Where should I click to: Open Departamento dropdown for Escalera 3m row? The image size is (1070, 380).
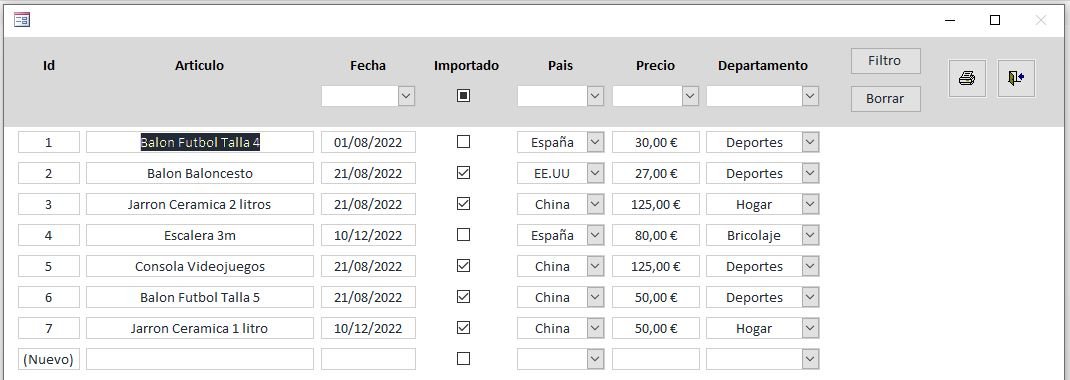[810, 235]
